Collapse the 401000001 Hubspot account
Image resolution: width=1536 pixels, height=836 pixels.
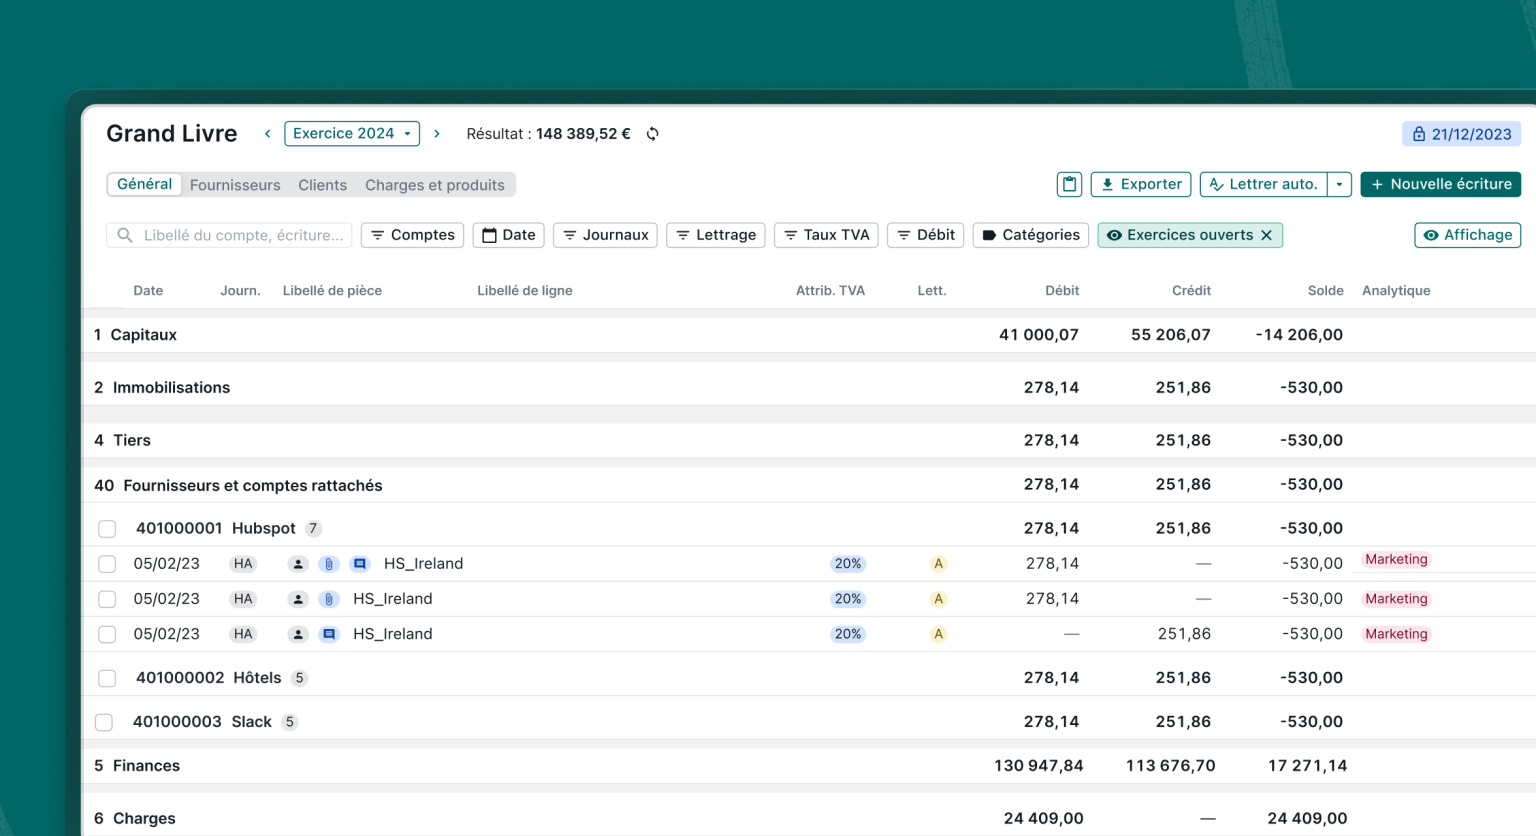(x=808, y=529)
